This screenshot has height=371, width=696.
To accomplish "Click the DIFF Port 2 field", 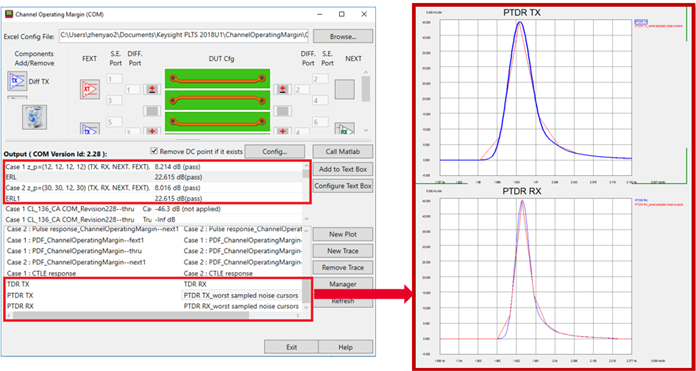I will click(x=302, y=90).
